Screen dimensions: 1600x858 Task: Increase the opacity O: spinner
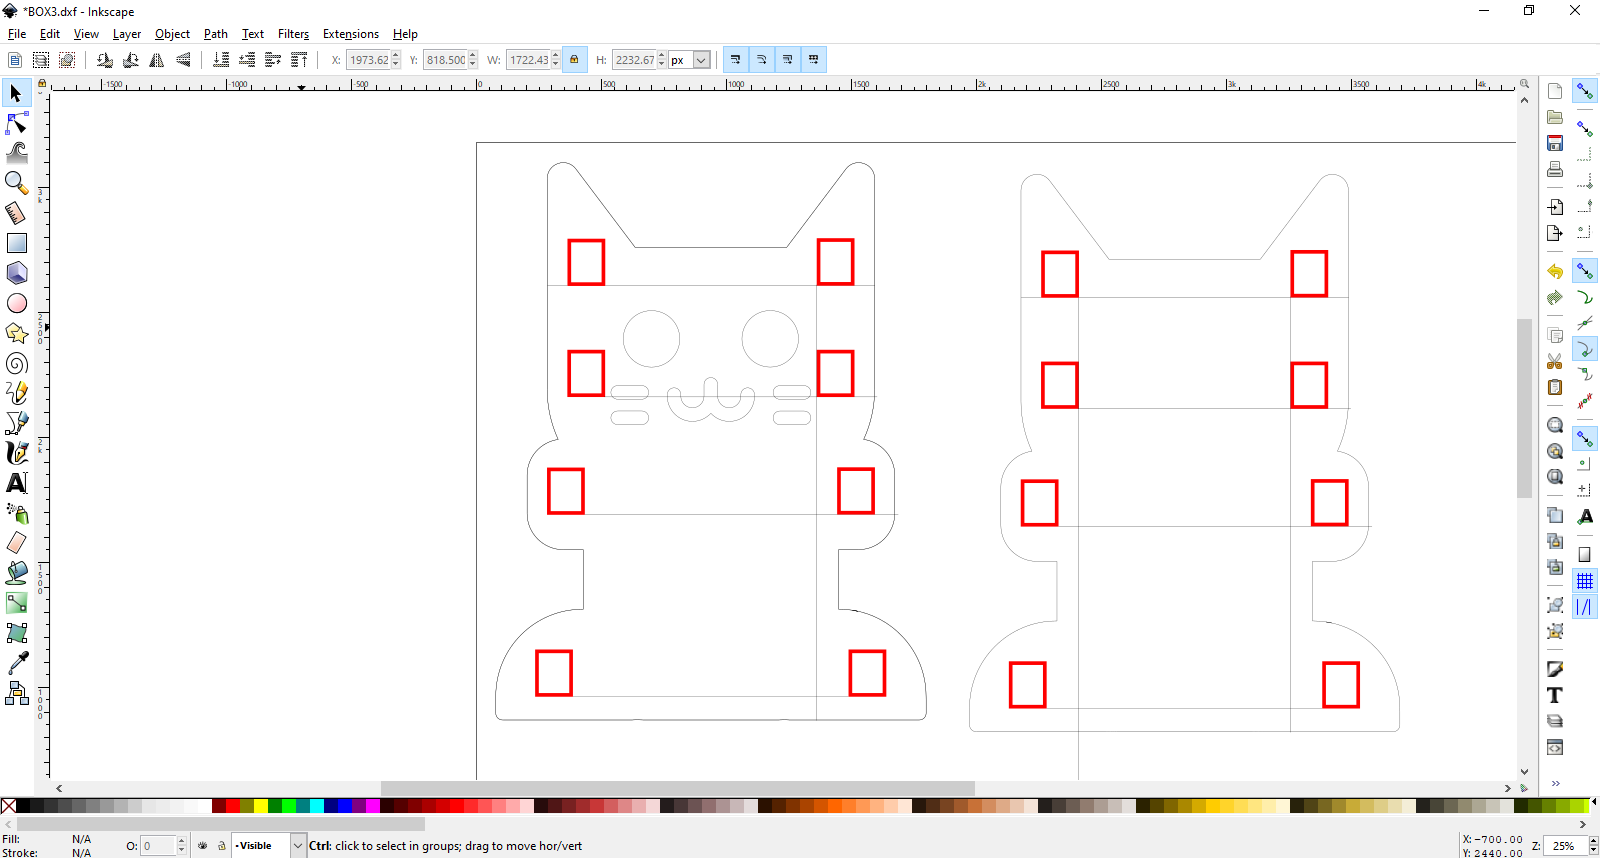182,842
